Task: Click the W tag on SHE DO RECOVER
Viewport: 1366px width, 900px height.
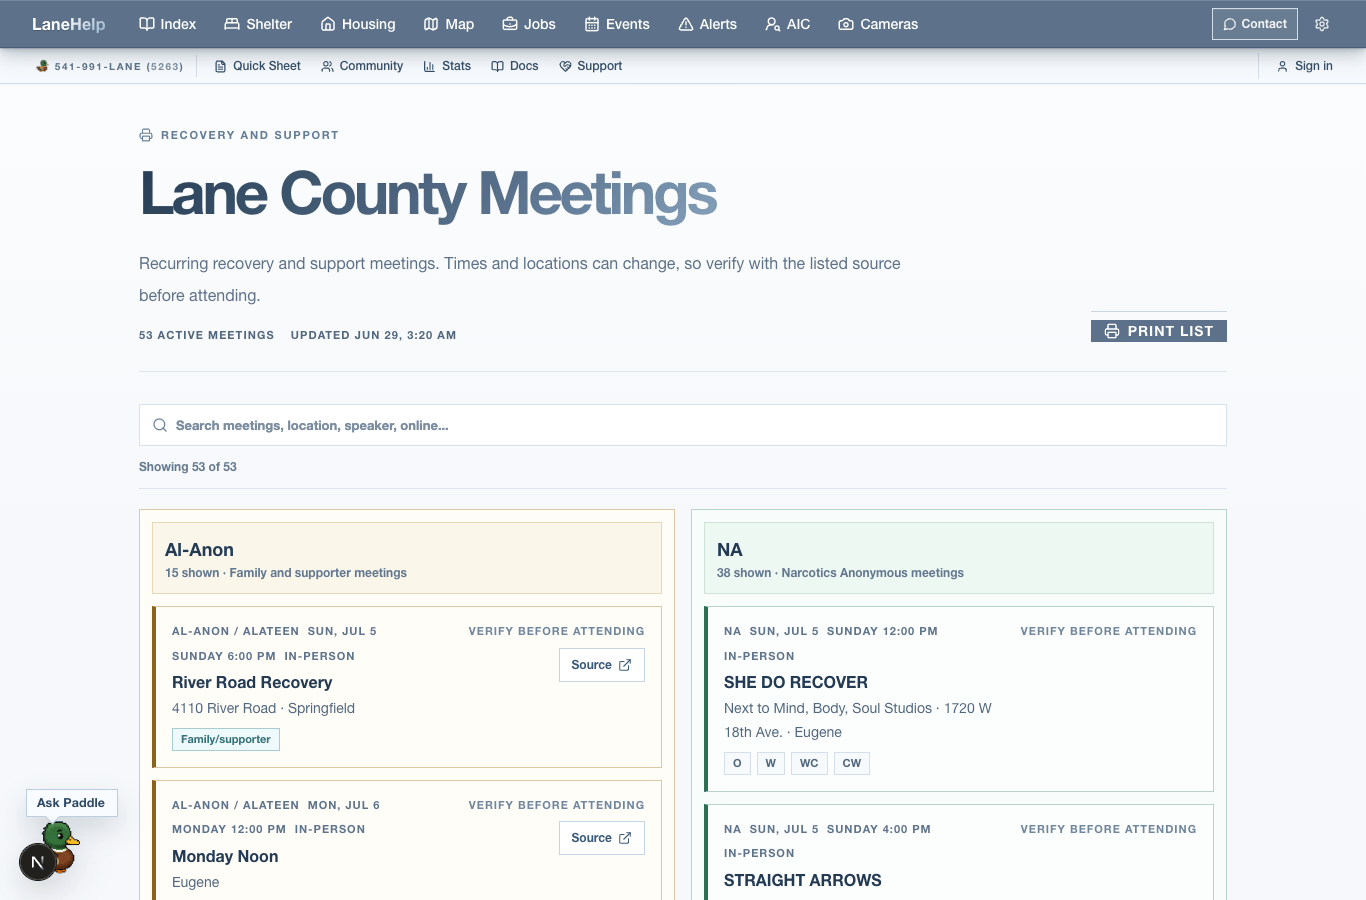Action: [x=771, y=763]
